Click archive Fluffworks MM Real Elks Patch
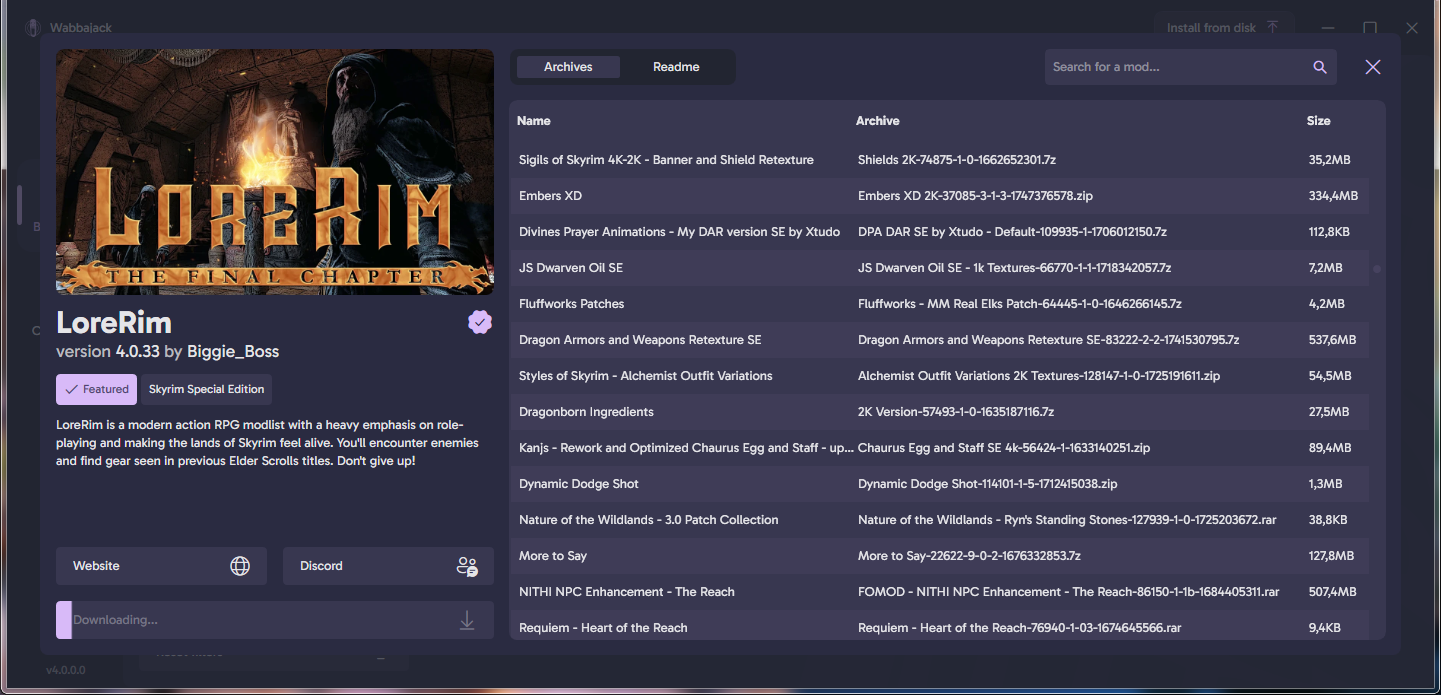 point(1020,304)
